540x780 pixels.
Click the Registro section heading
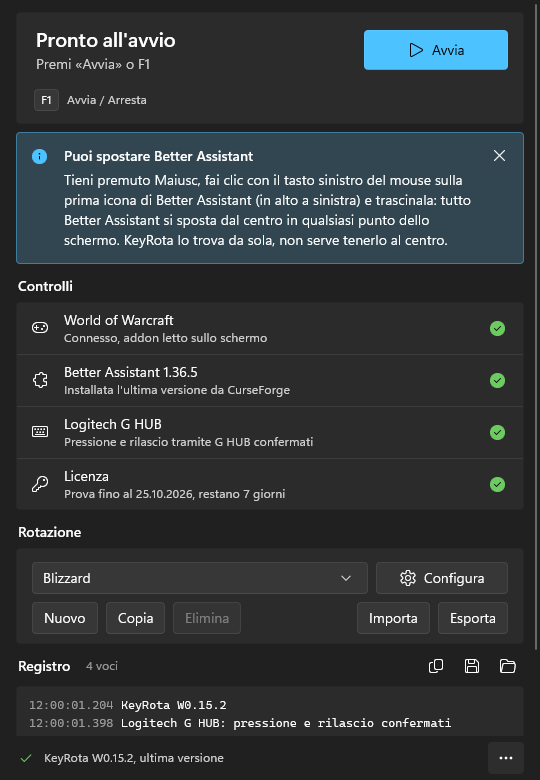coord(44,666)
